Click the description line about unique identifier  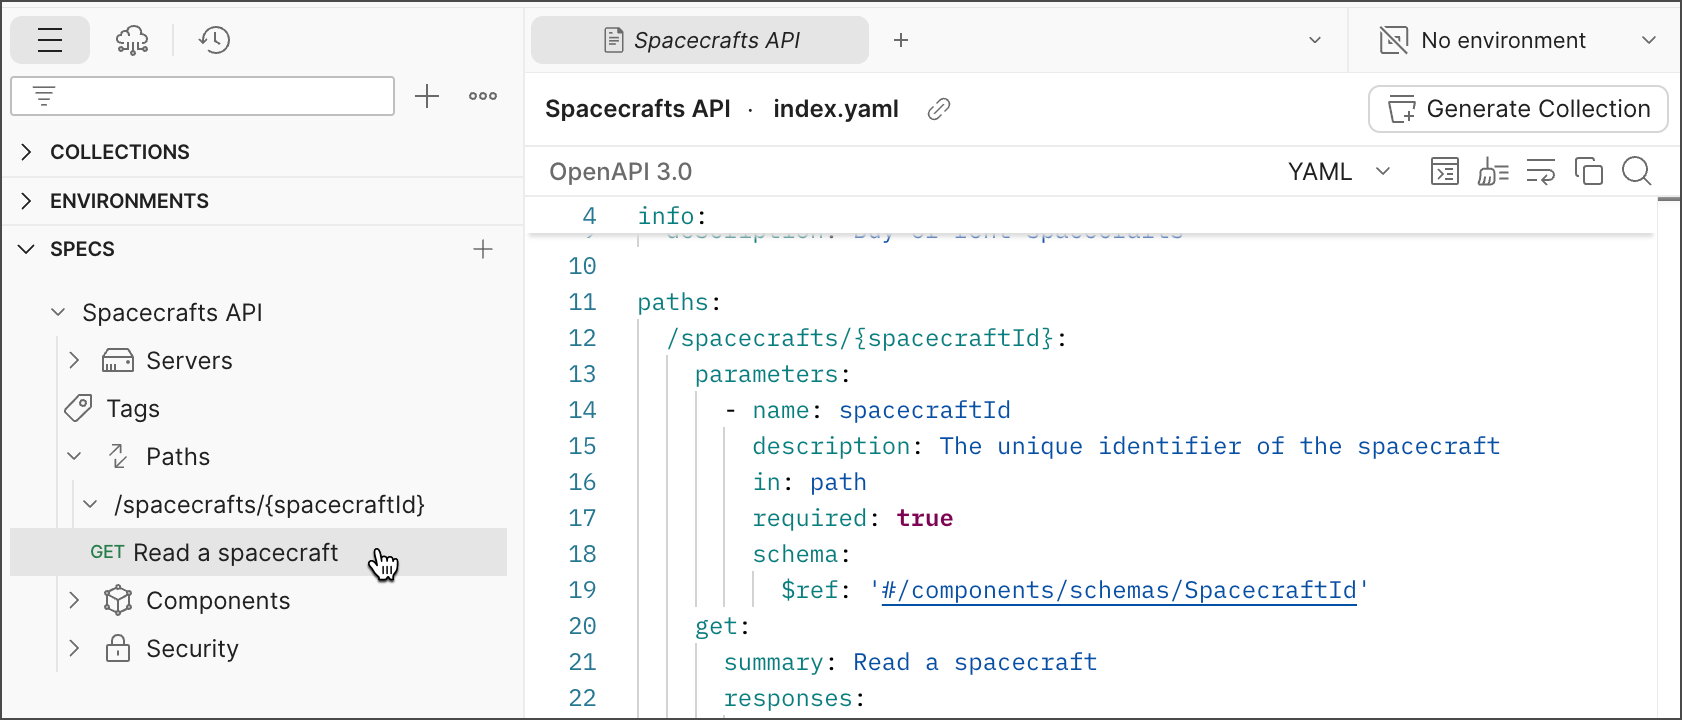(1127, 446)
